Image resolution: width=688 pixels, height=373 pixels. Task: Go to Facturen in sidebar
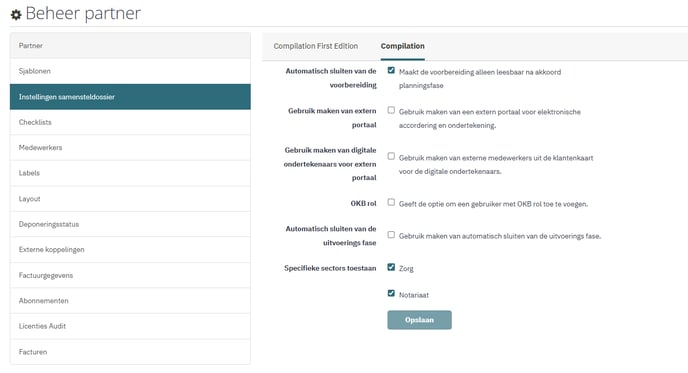[x=130, y=352]
